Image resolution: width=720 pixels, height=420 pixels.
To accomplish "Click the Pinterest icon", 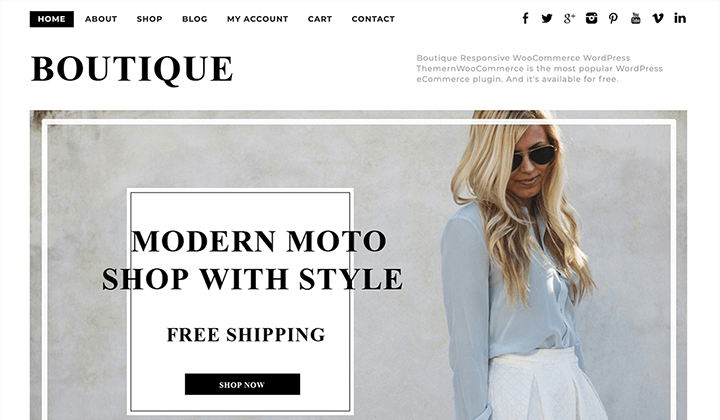I will pyautogui.click(x=613, y=18).
